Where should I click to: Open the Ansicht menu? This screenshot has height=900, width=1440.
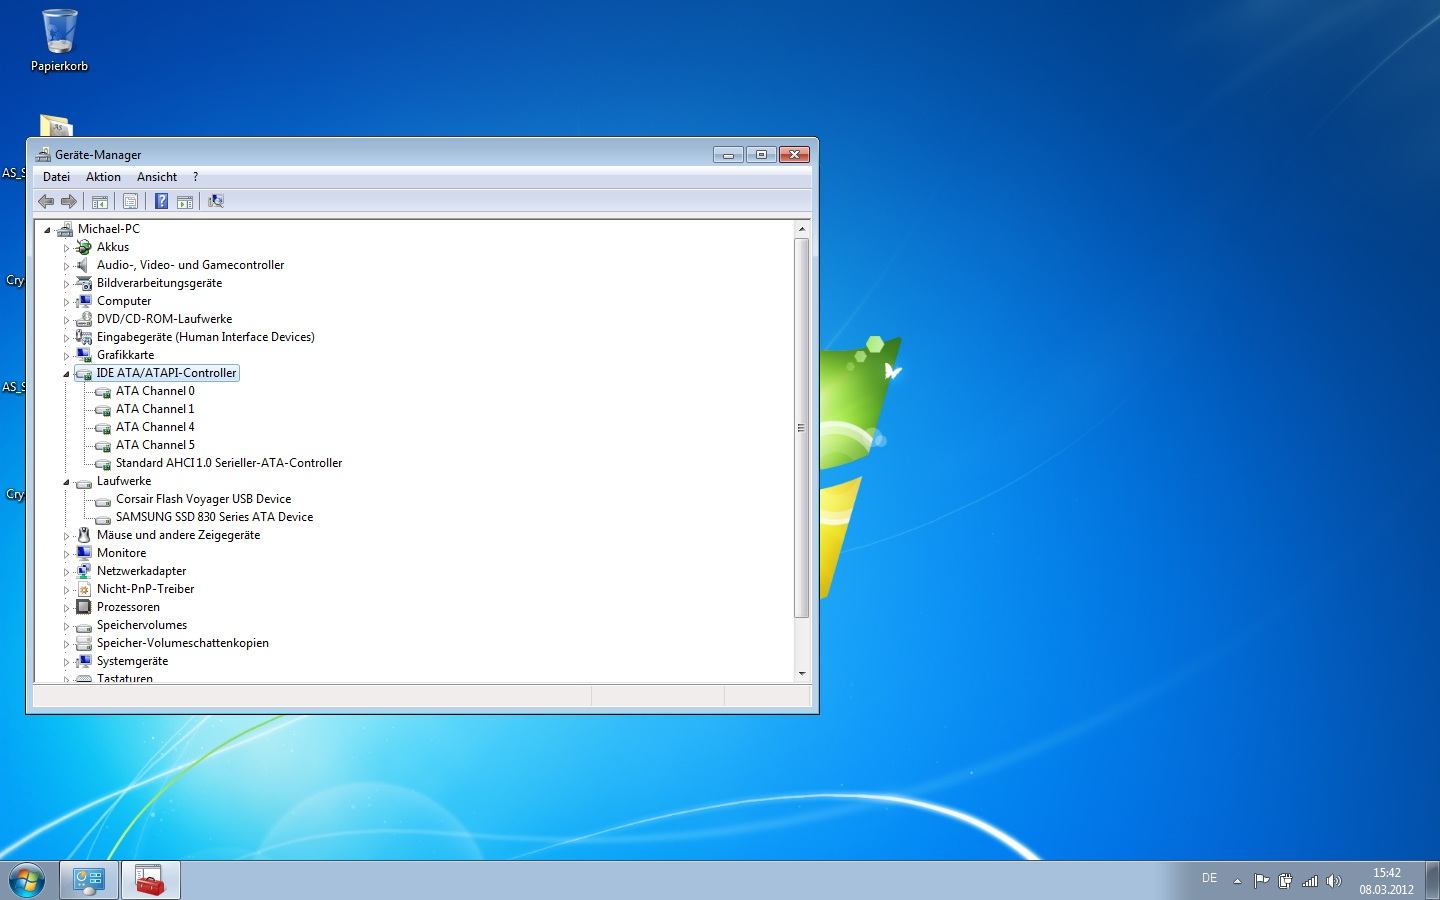tap(157, 177)
